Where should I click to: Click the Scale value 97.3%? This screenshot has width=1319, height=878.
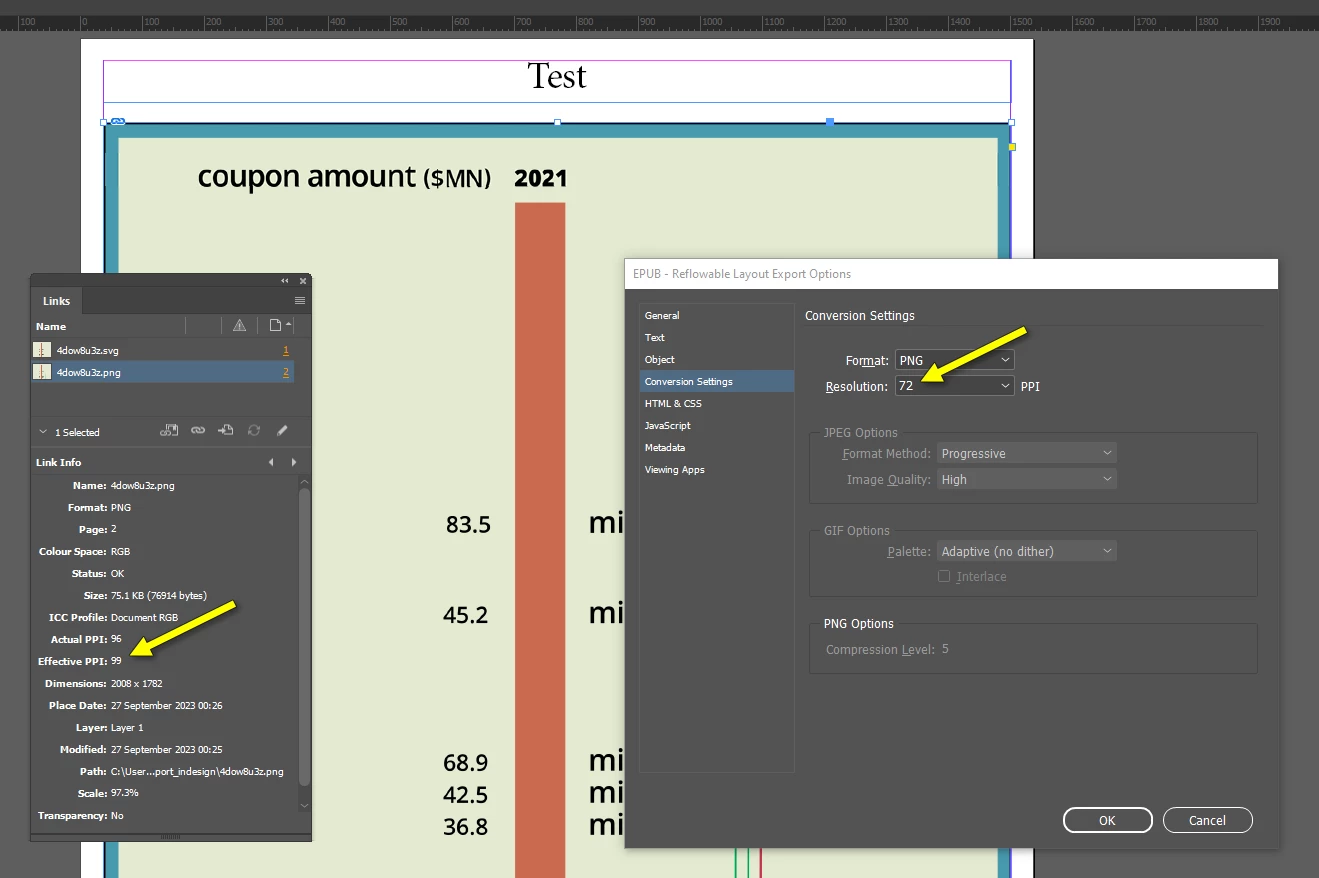click(x=124, y=793)
